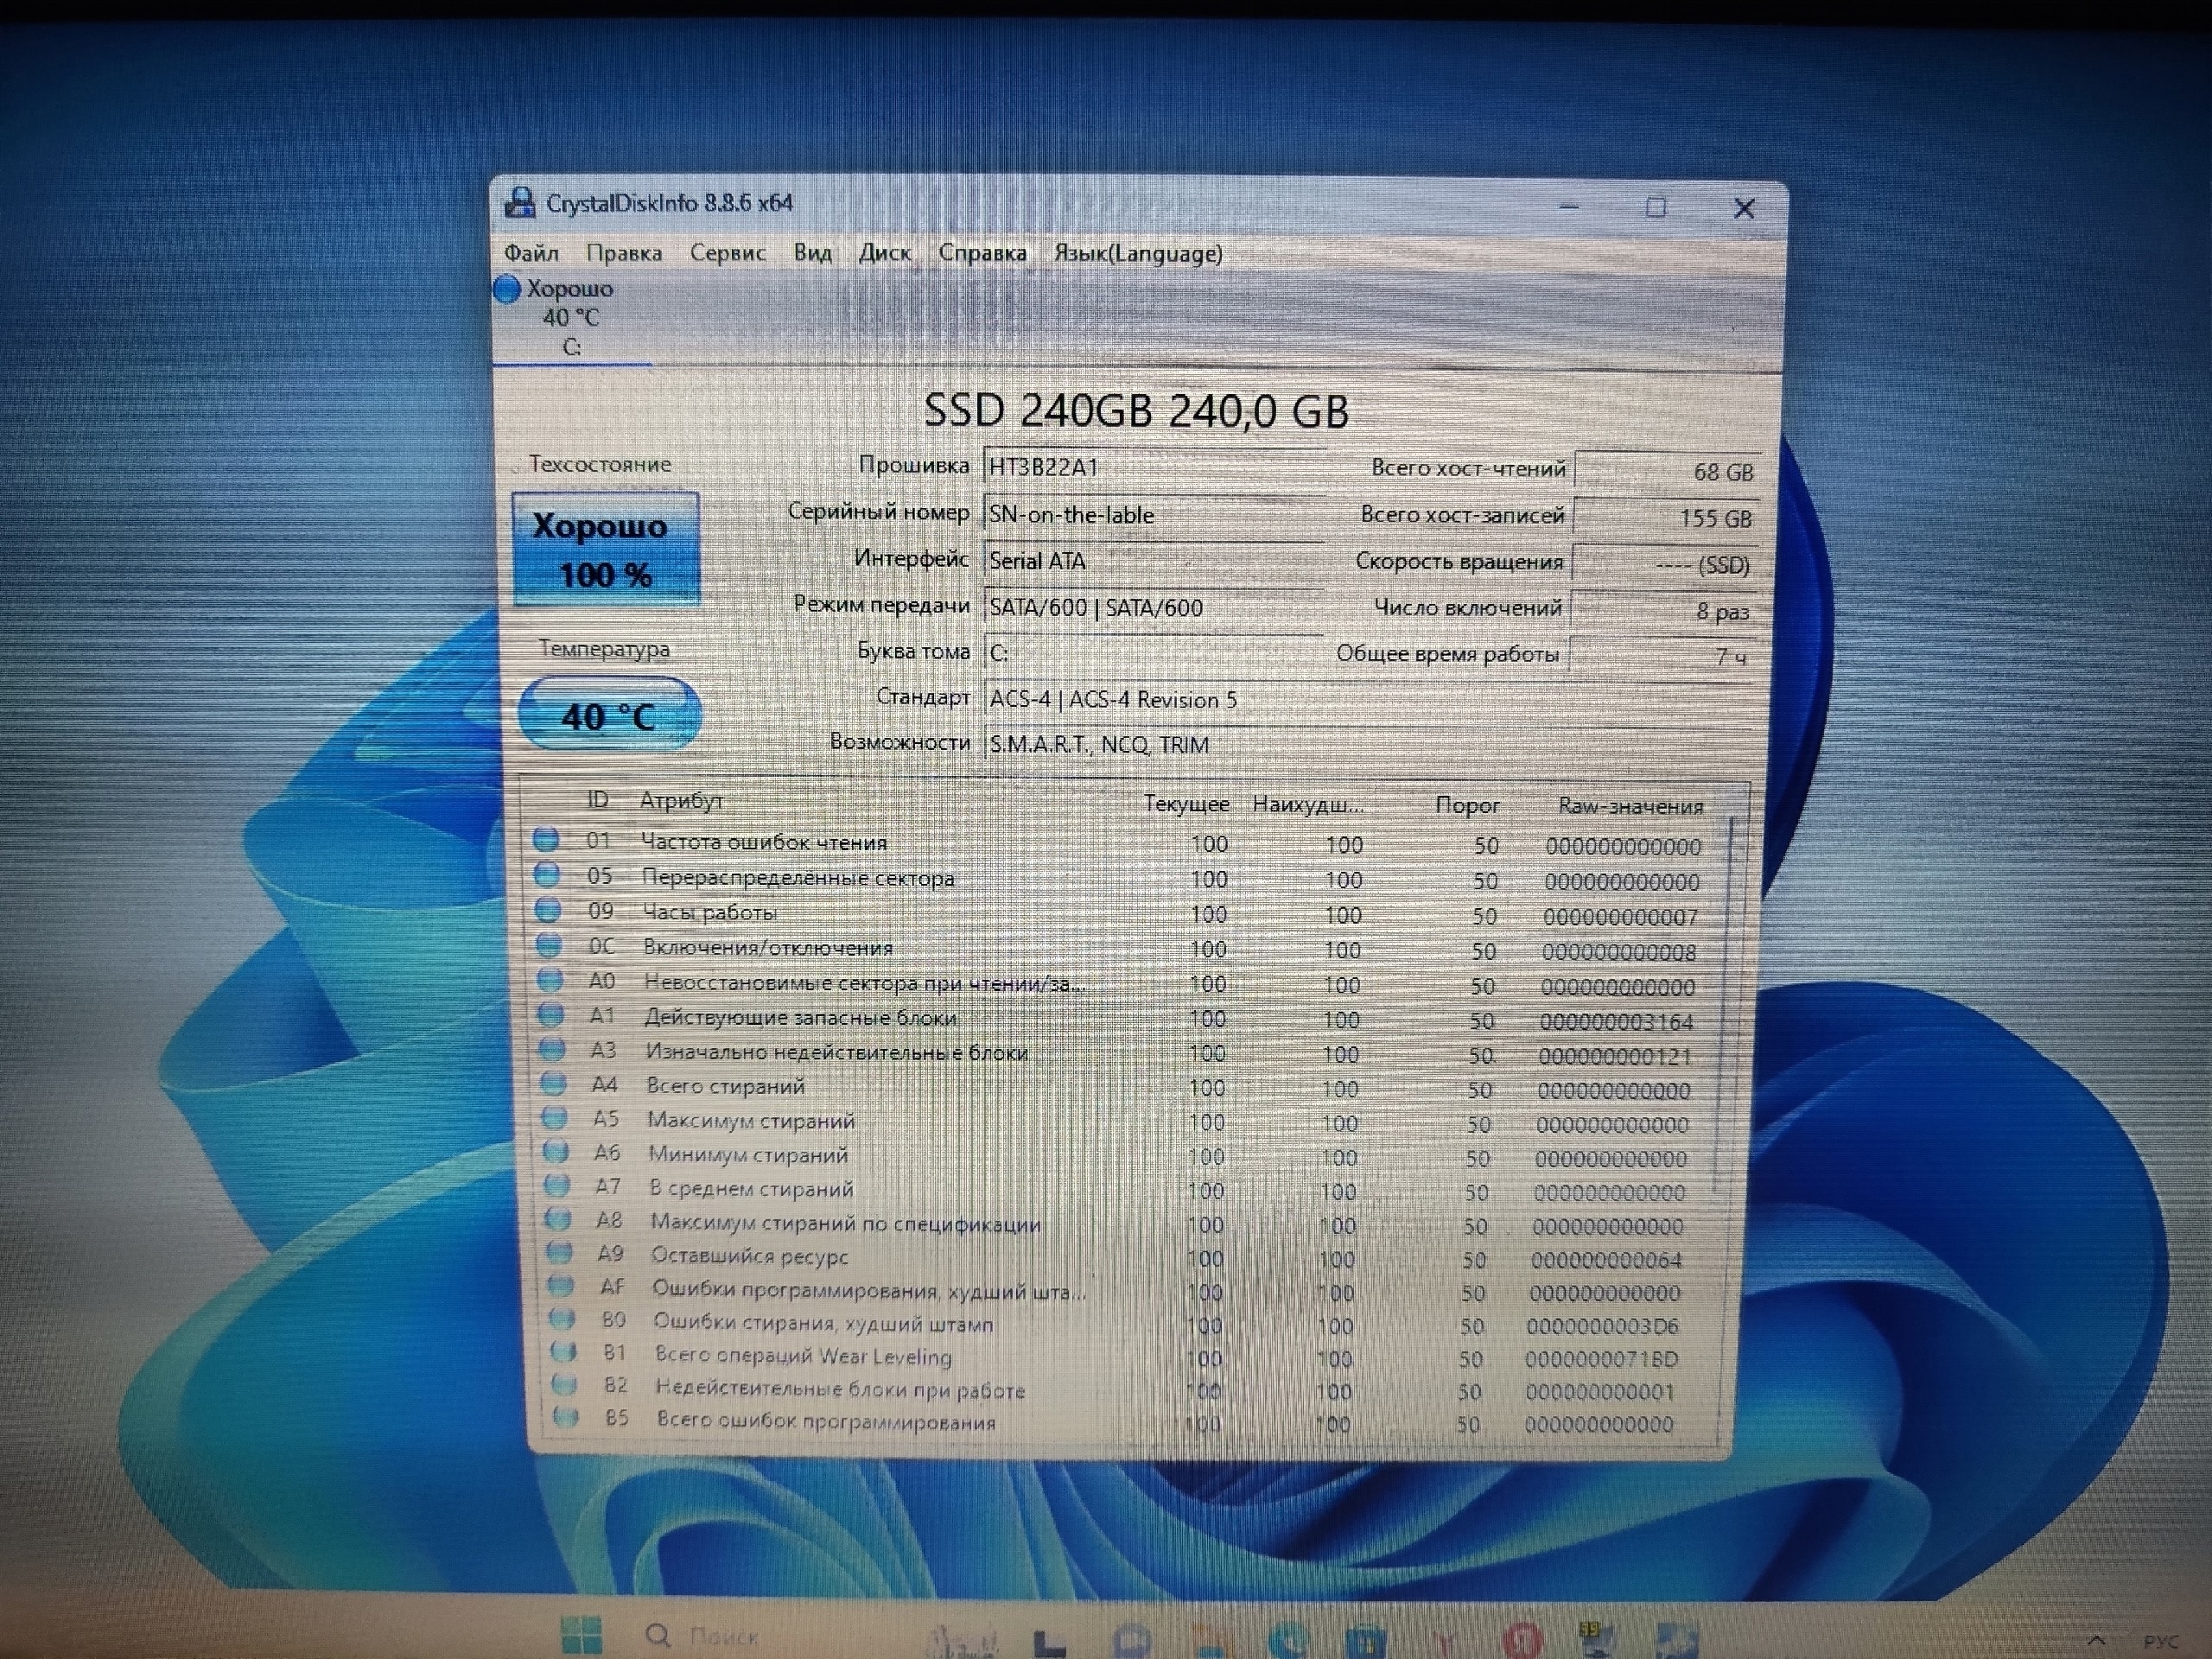This screenshot has width=2212, height=1659.
Task: Click the status circle for attribute A9
Action: (x=560, y=1252)
